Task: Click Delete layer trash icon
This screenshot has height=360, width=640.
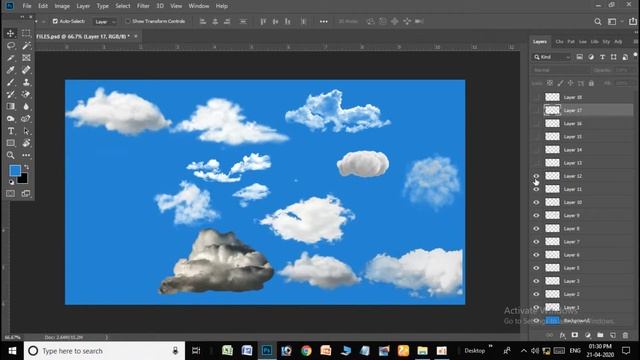Action: click(625, 335)
